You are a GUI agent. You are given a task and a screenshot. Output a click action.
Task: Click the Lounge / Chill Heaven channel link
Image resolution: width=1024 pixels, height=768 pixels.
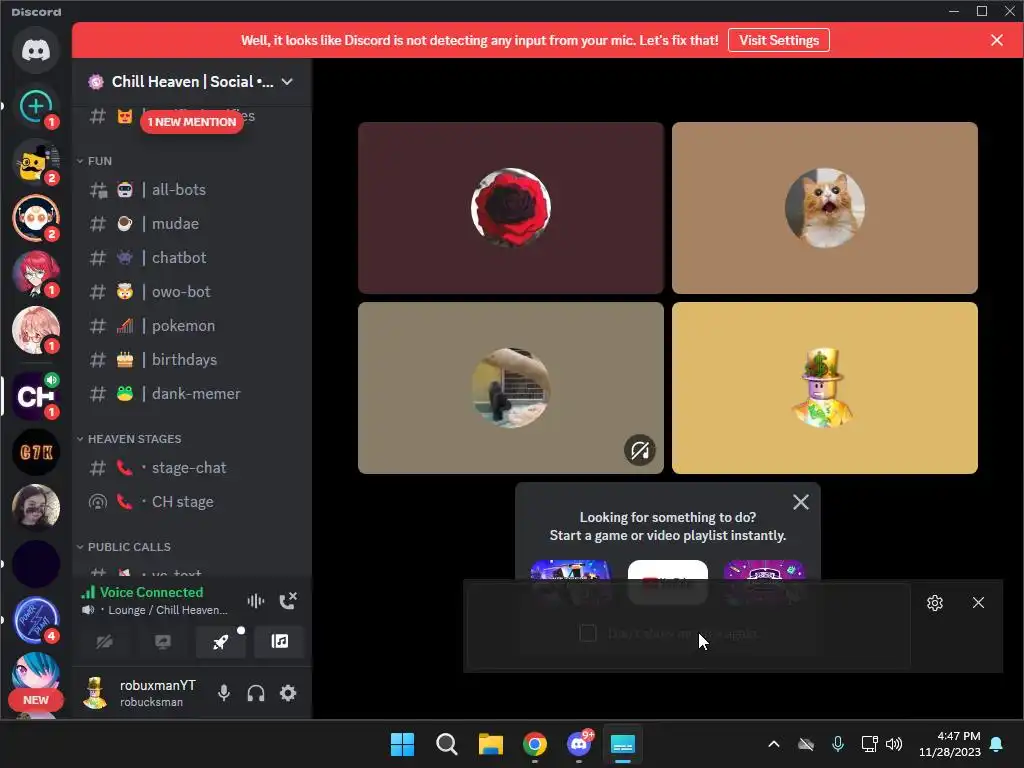point(168,611)
